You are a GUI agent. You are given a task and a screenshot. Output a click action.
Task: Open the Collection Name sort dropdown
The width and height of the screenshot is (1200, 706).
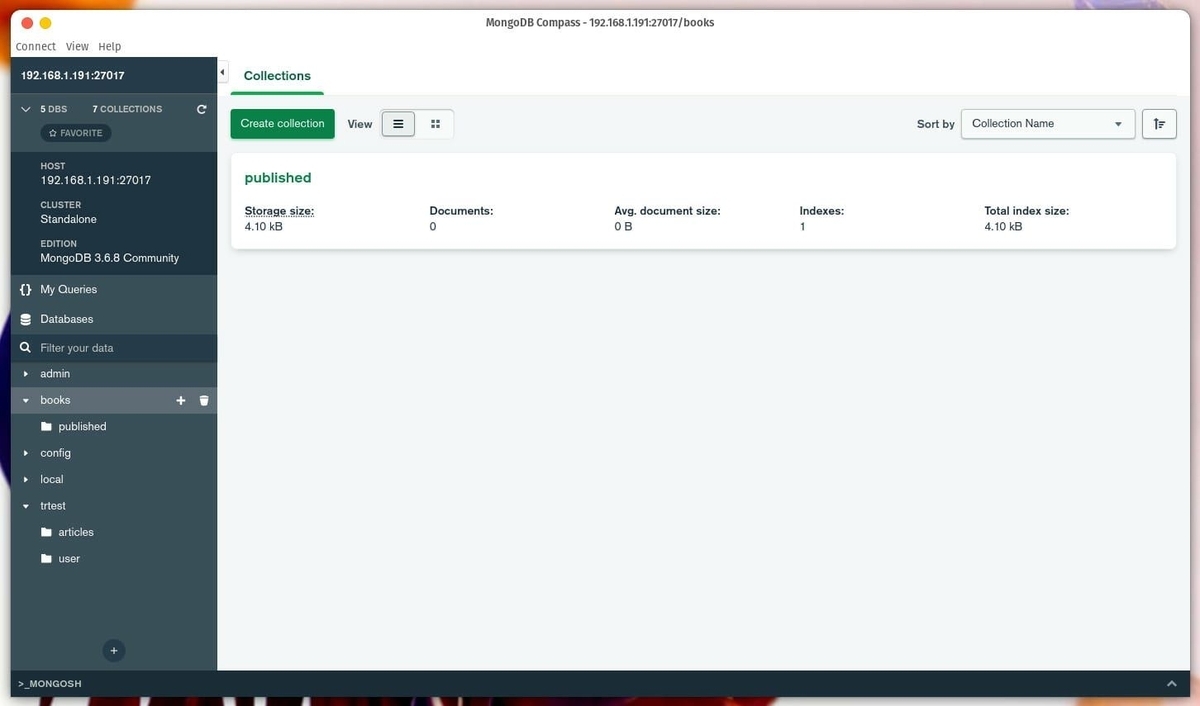1047,123
